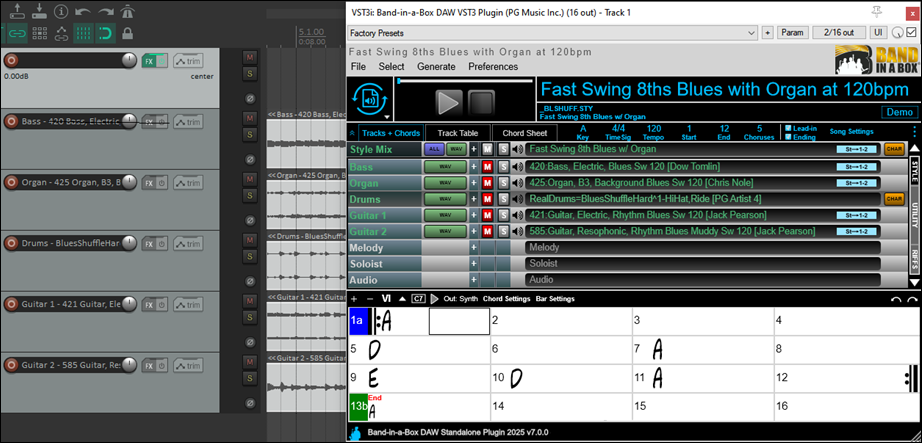Viewport: 922px width, 443px height.
Task: Open the File menu in Band-in-a-Box
Action: pyautogui.click(x=358, y=66)
